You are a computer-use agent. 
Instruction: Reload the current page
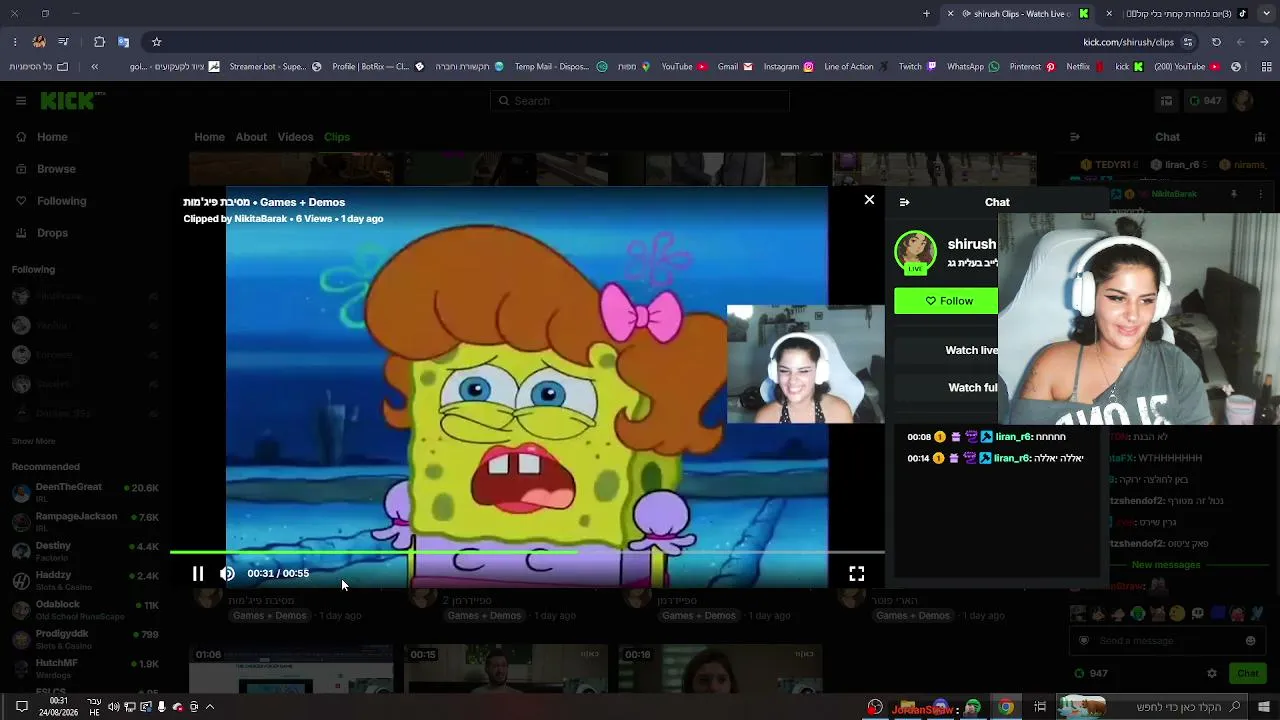pyautogui.click(x=1216, y=42)
